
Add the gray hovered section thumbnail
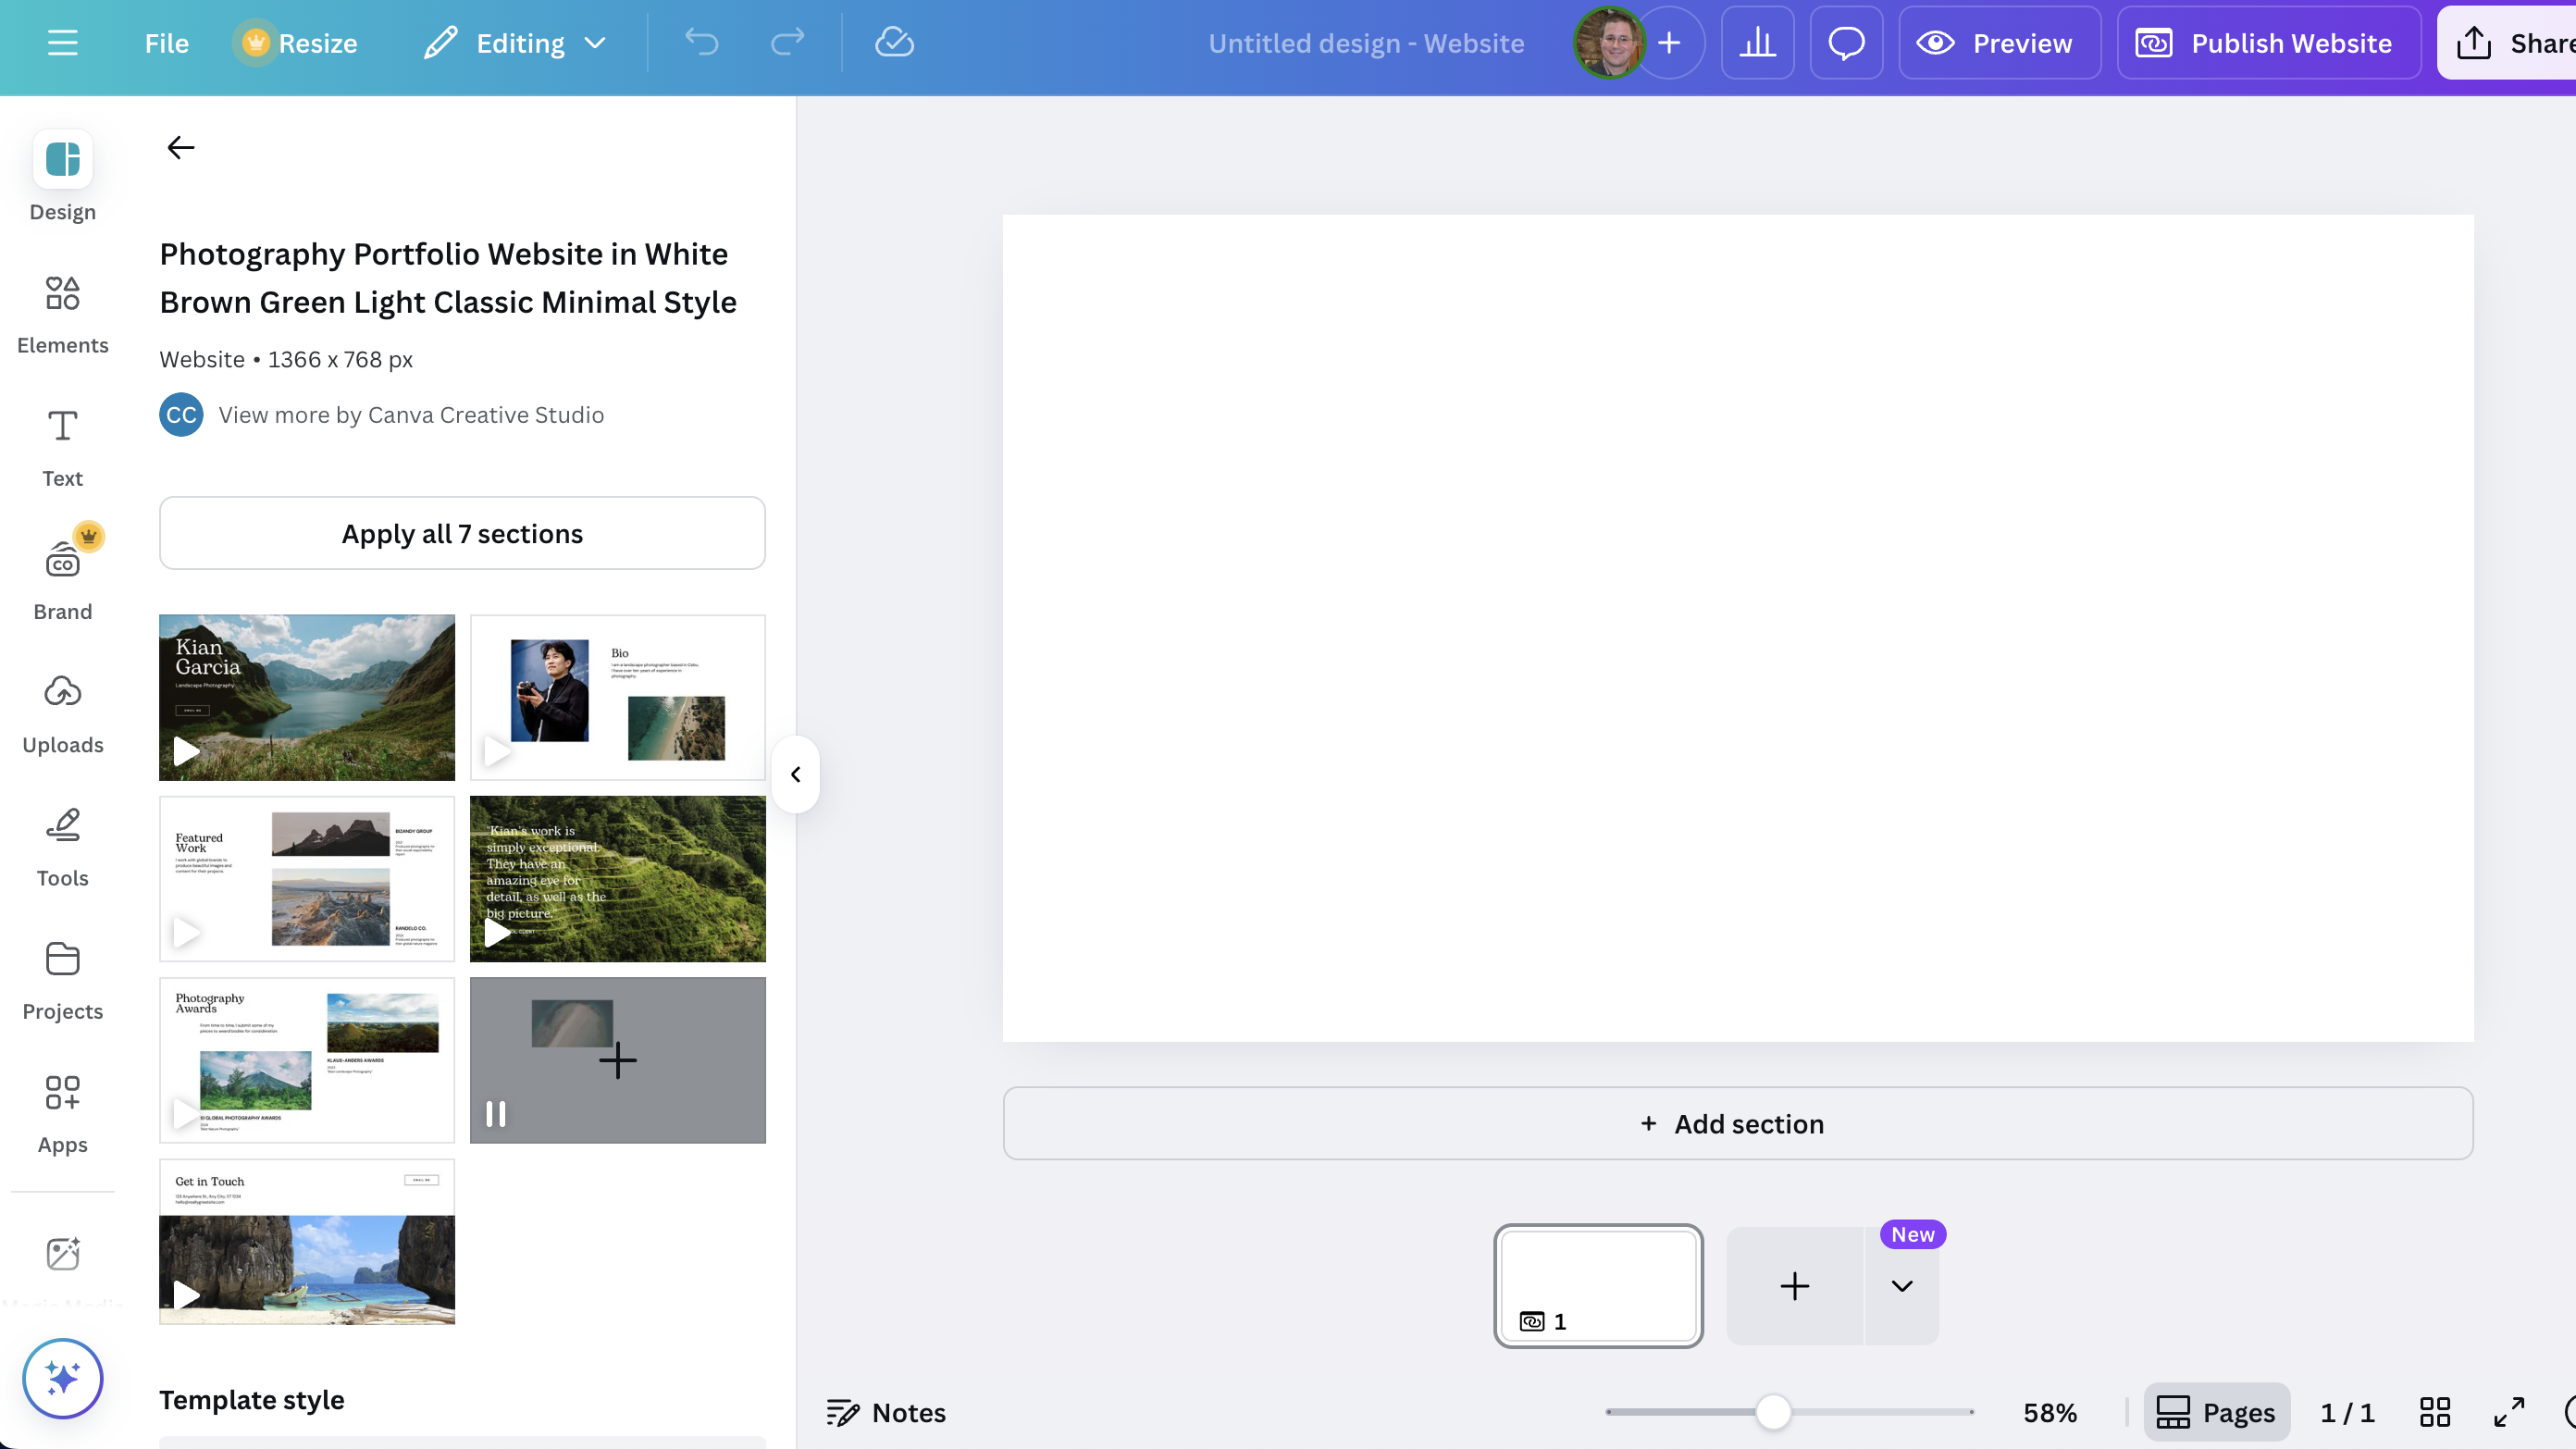[618, 1060]
